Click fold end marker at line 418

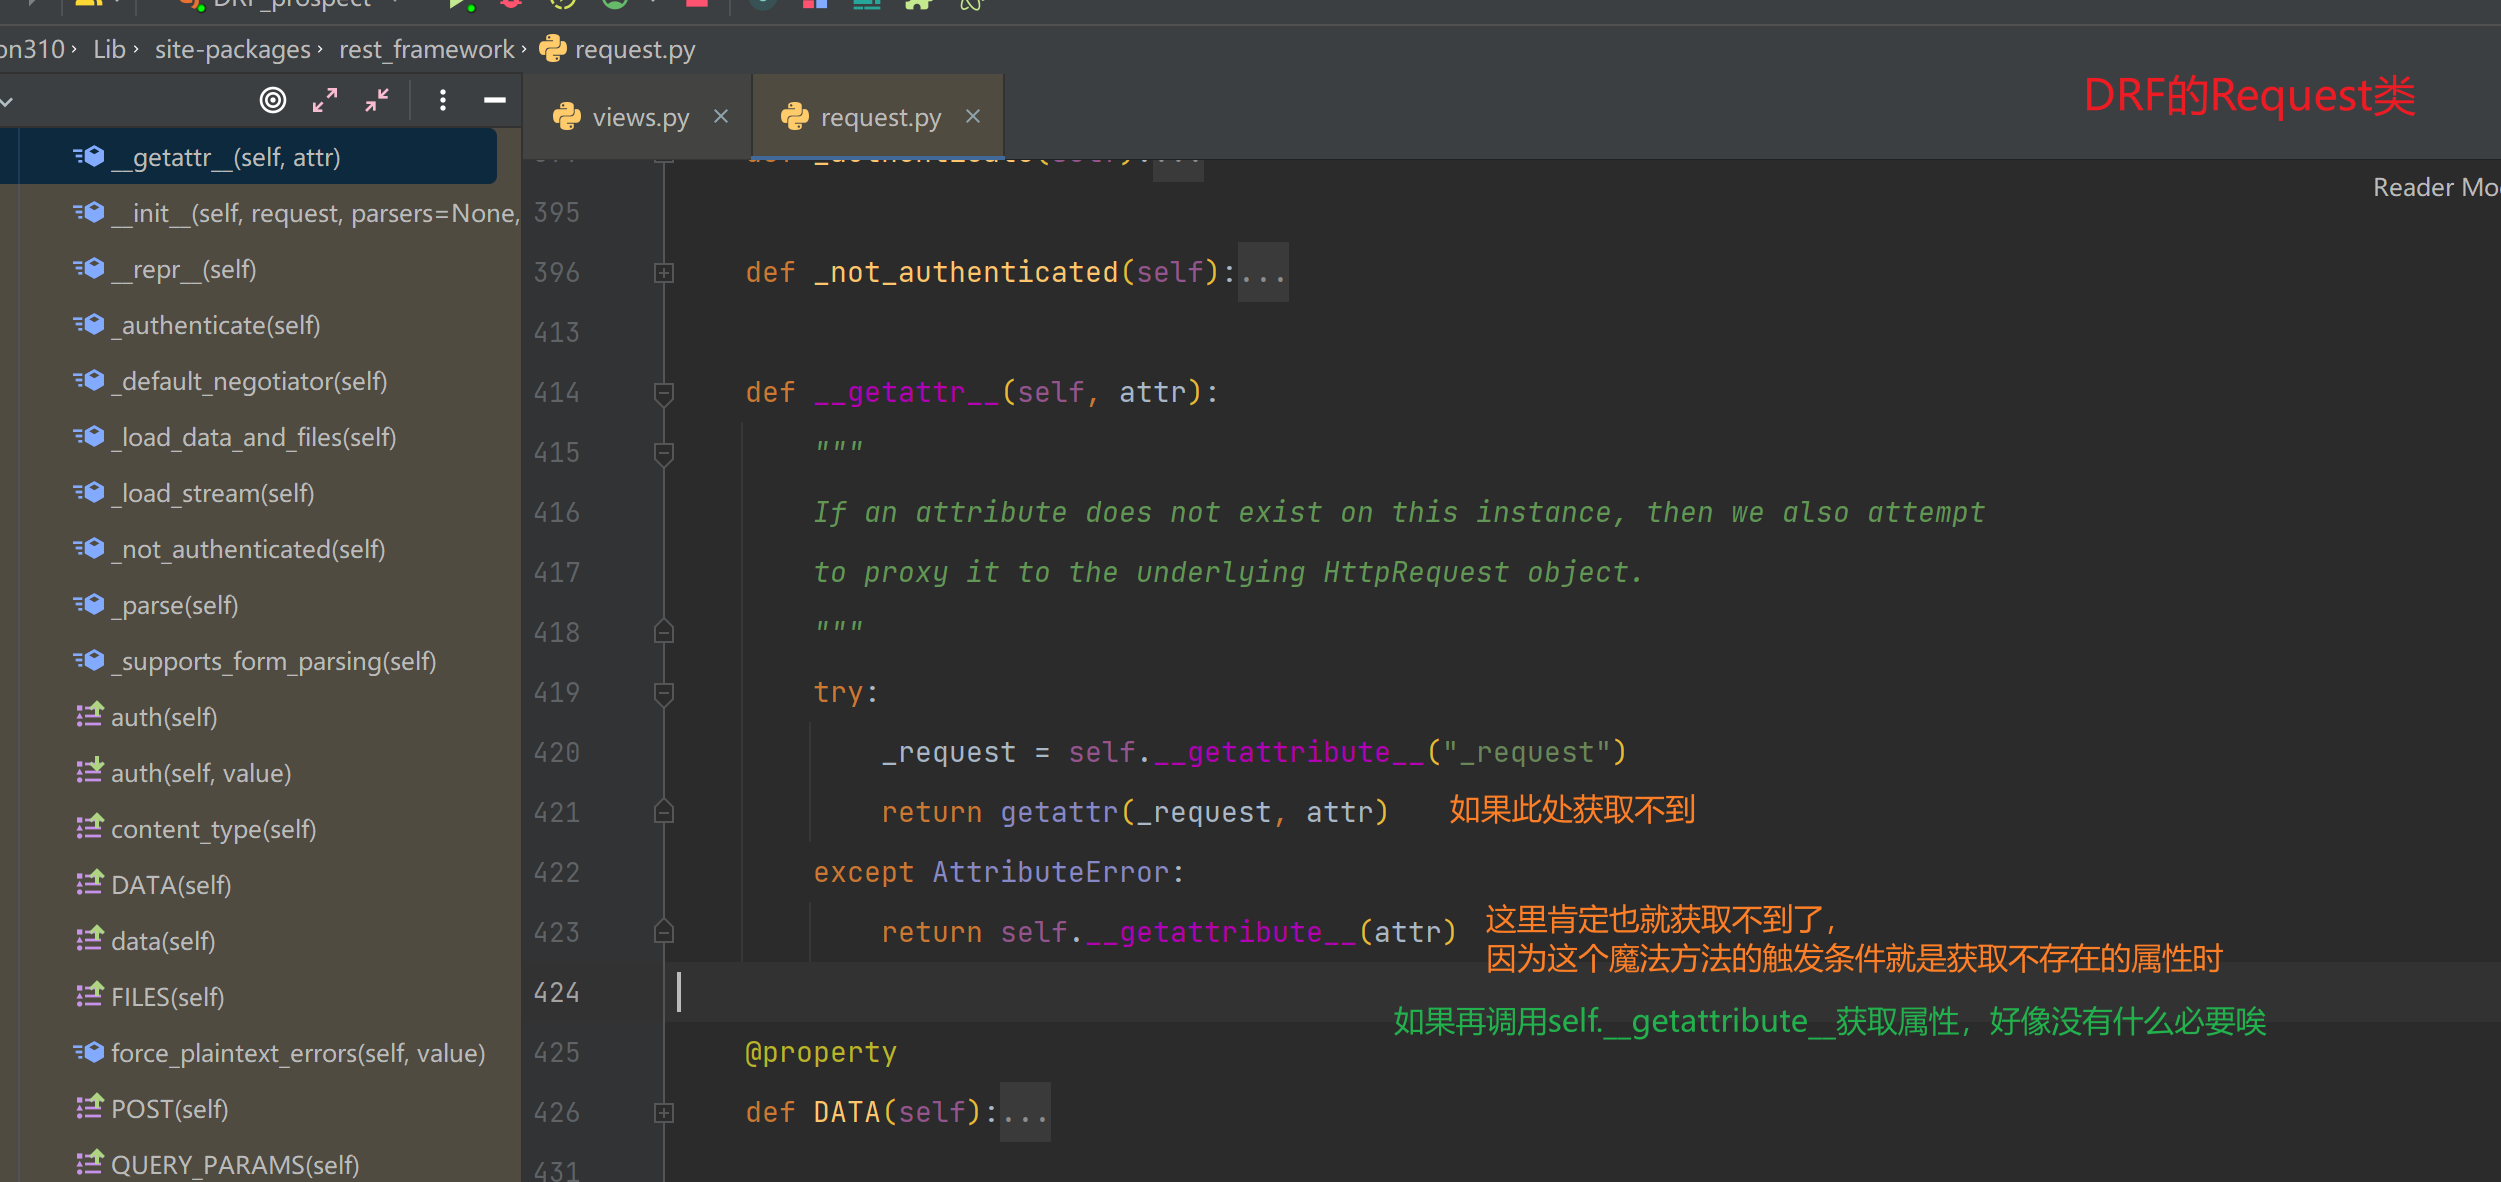pyautogui.click(x=664, y=632)
